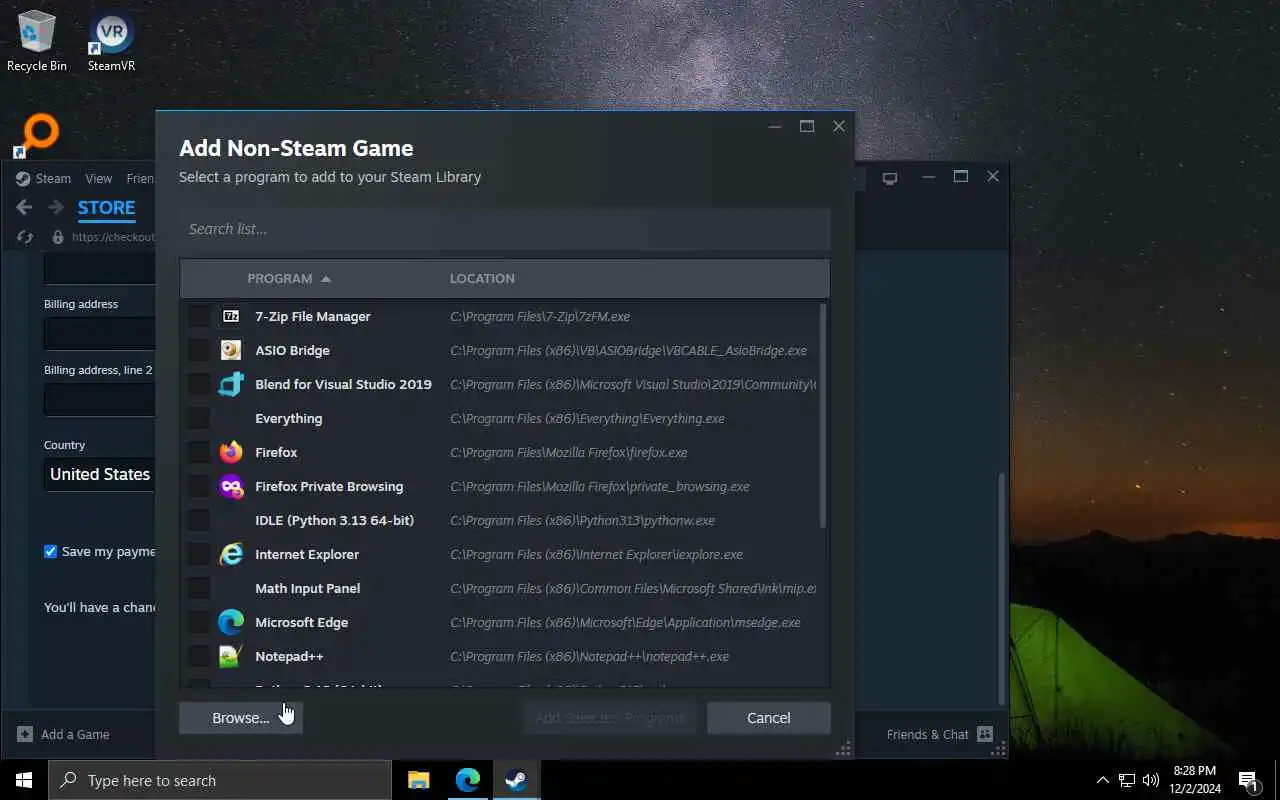Click the Microsoft Edge icon in program list
Image resolution: width=1280 pixels, height=800 pixels.
click(x=231, y=622)
